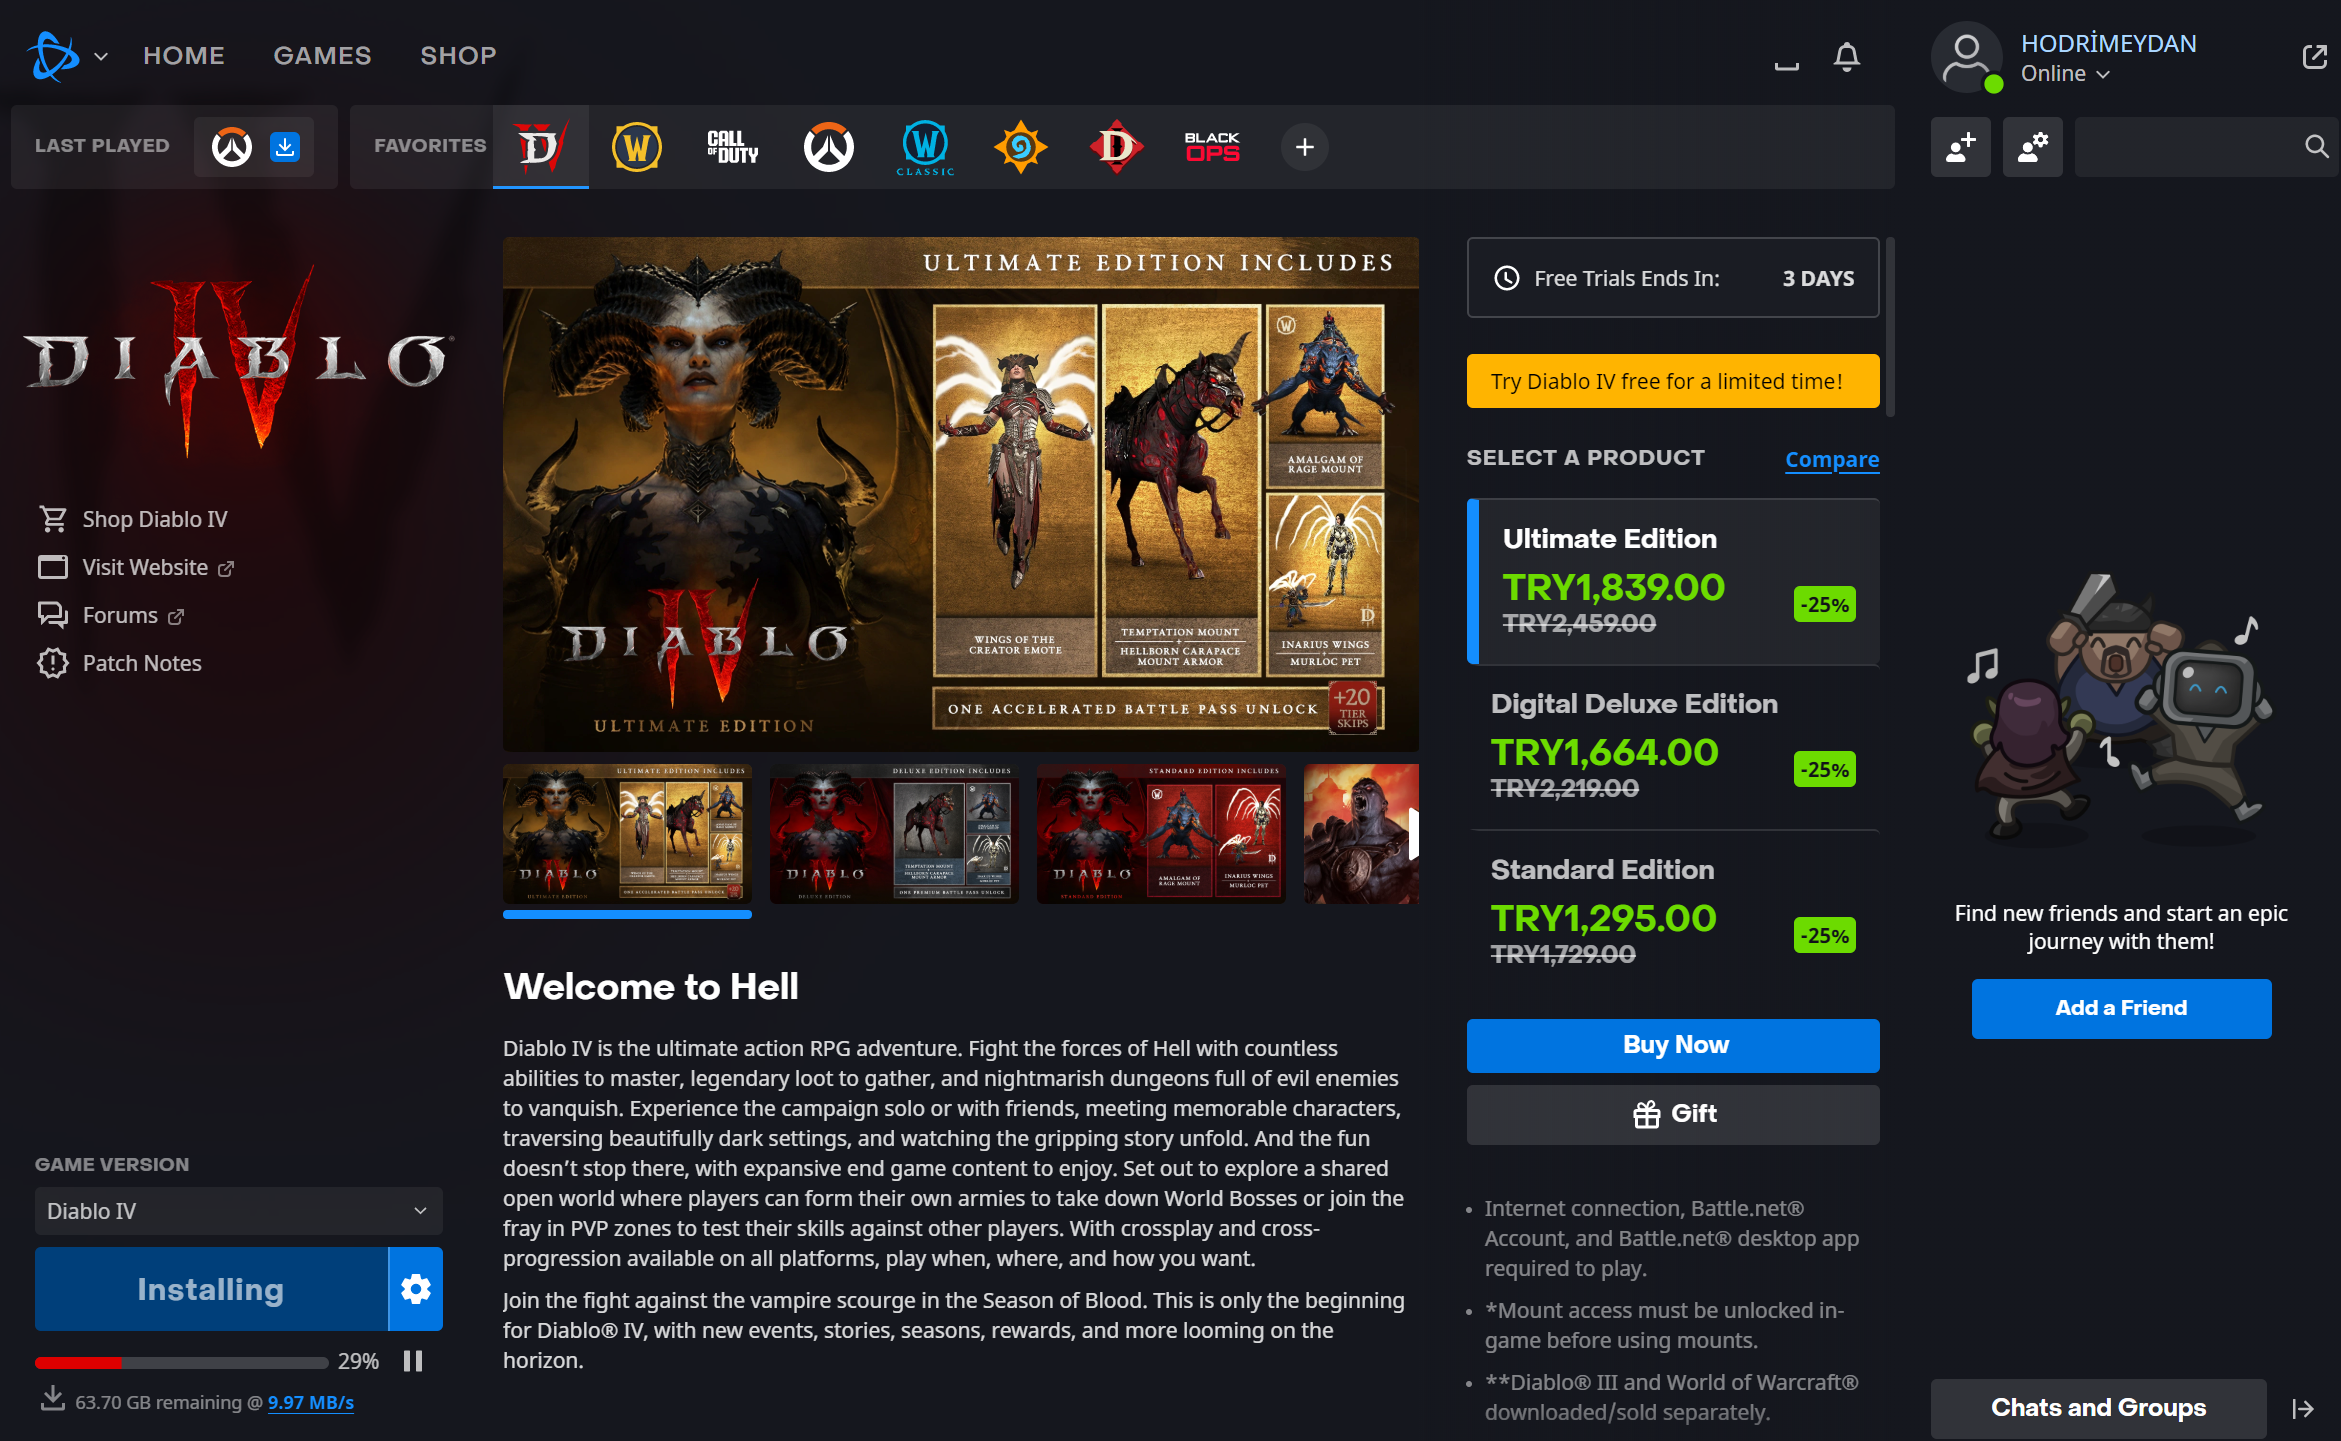Open Visit Website link

[136, 567]
